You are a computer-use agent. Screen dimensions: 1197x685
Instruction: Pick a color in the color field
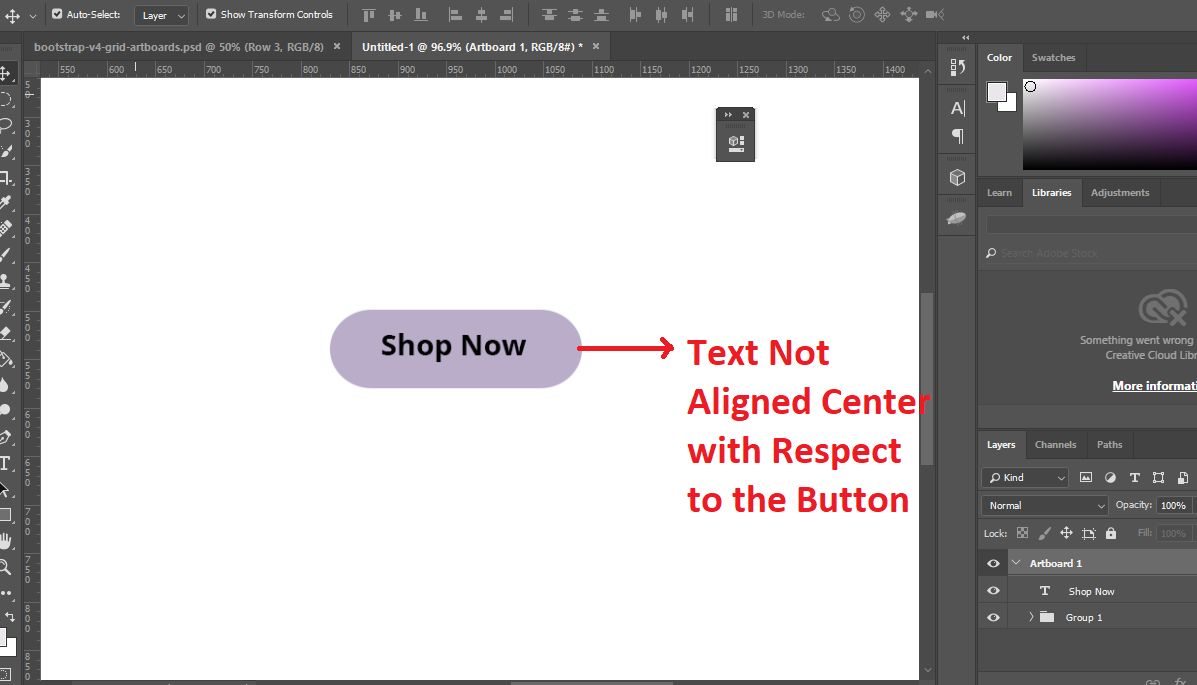[x=1110, y=122]
